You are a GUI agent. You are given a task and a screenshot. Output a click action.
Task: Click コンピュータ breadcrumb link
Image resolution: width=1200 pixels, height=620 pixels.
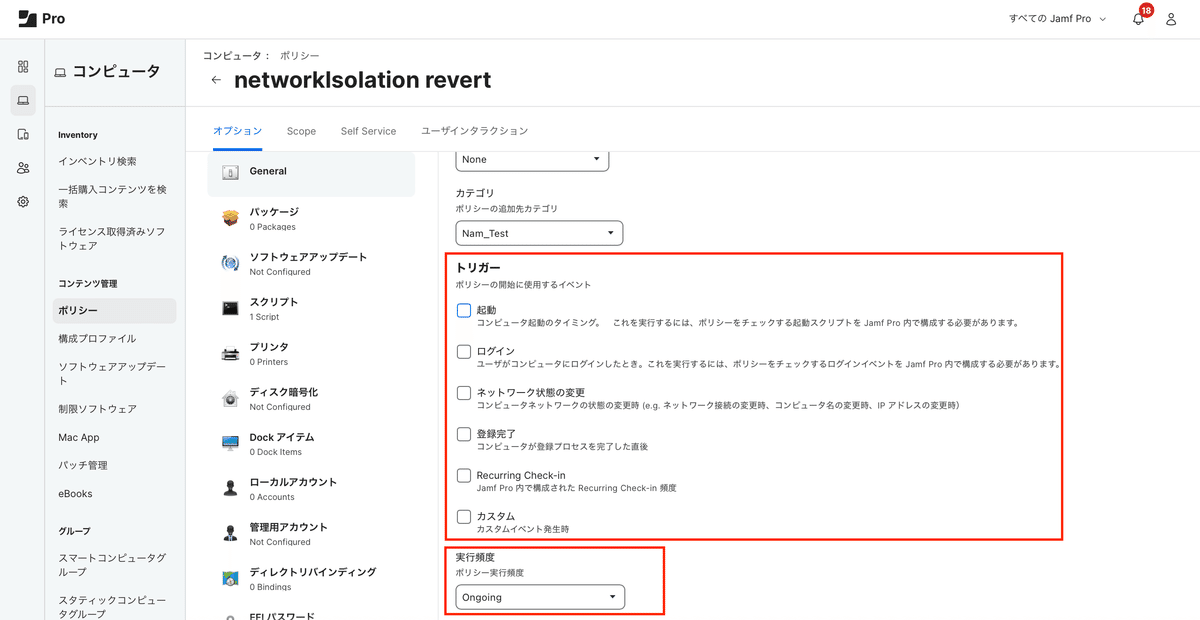pyautogui.click(x=233, y=56)
